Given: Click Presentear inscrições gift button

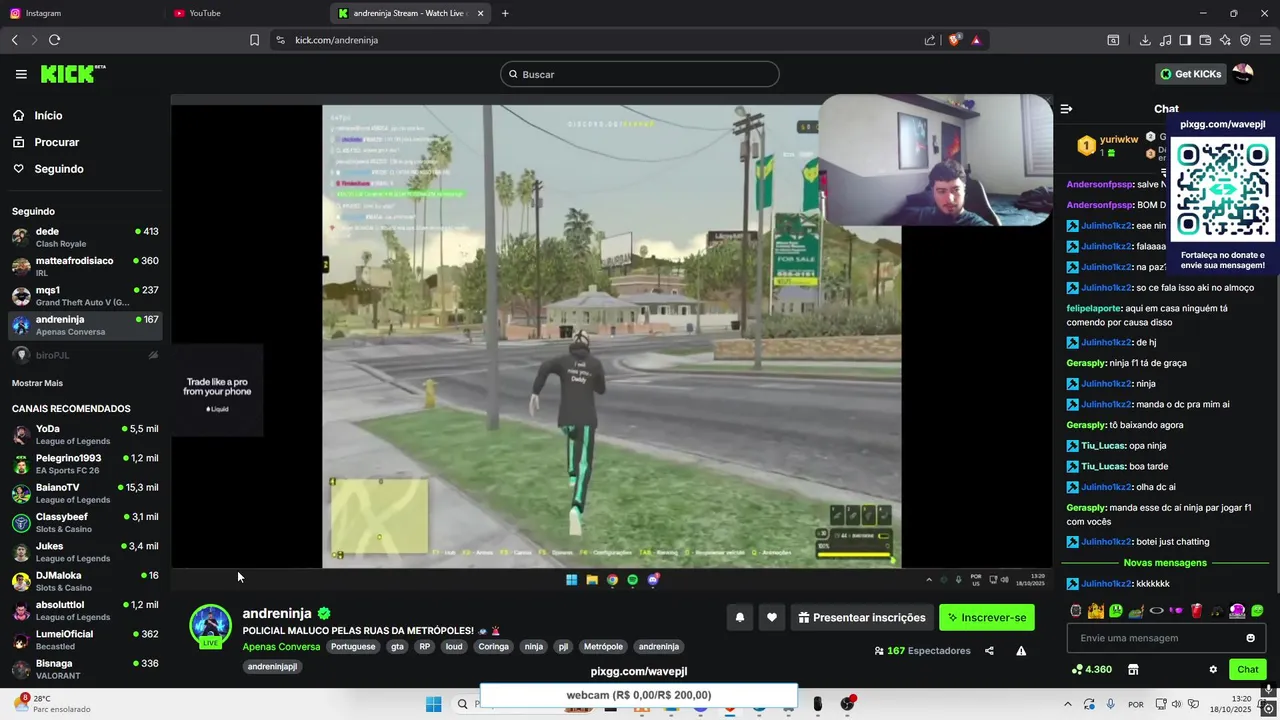Looking at the screenshot, I should point(862,618).
